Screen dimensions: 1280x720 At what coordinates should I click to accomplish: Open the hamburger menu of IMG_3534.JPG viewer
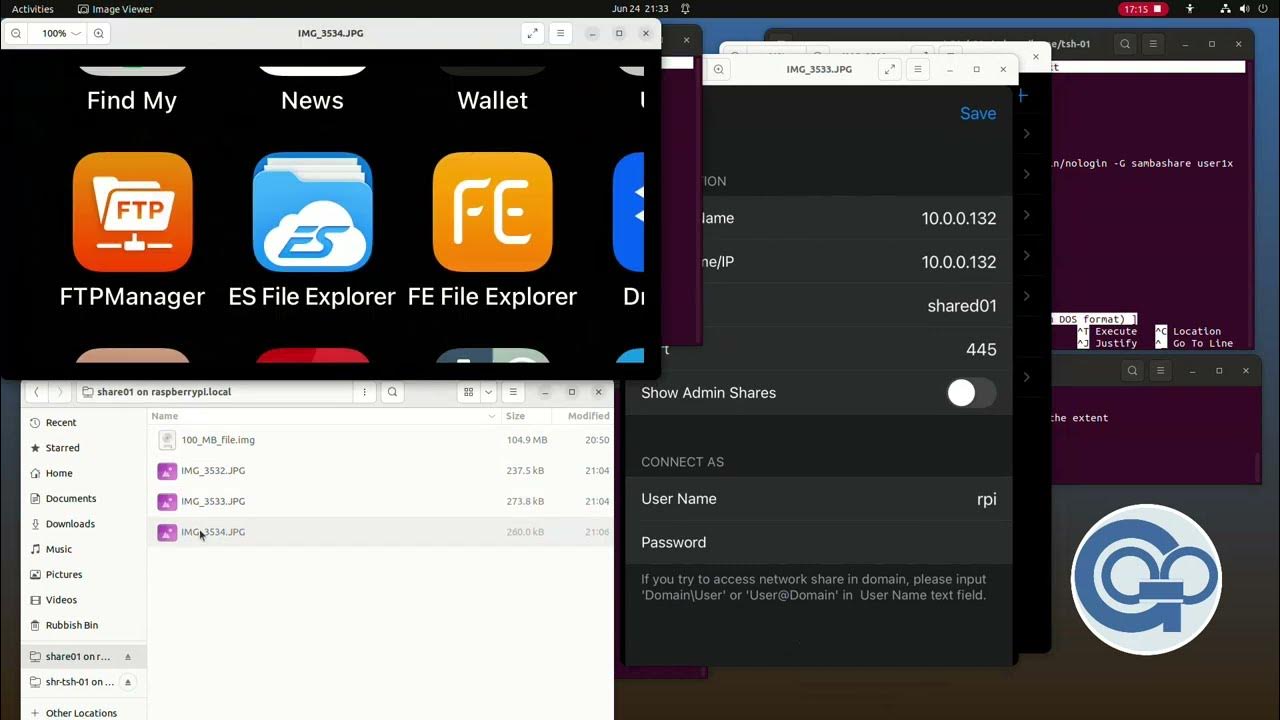click(x=561, y=33)
